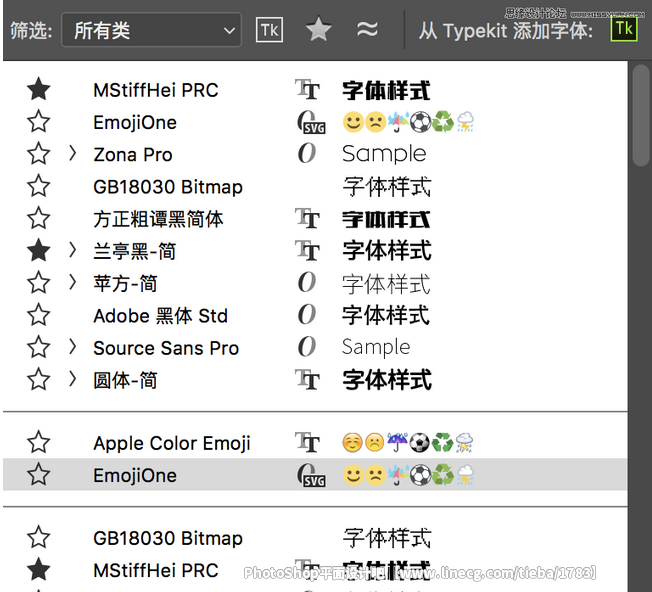Click the font list vertical scrollbar
The image size is (652, 592).
[641, 116]
